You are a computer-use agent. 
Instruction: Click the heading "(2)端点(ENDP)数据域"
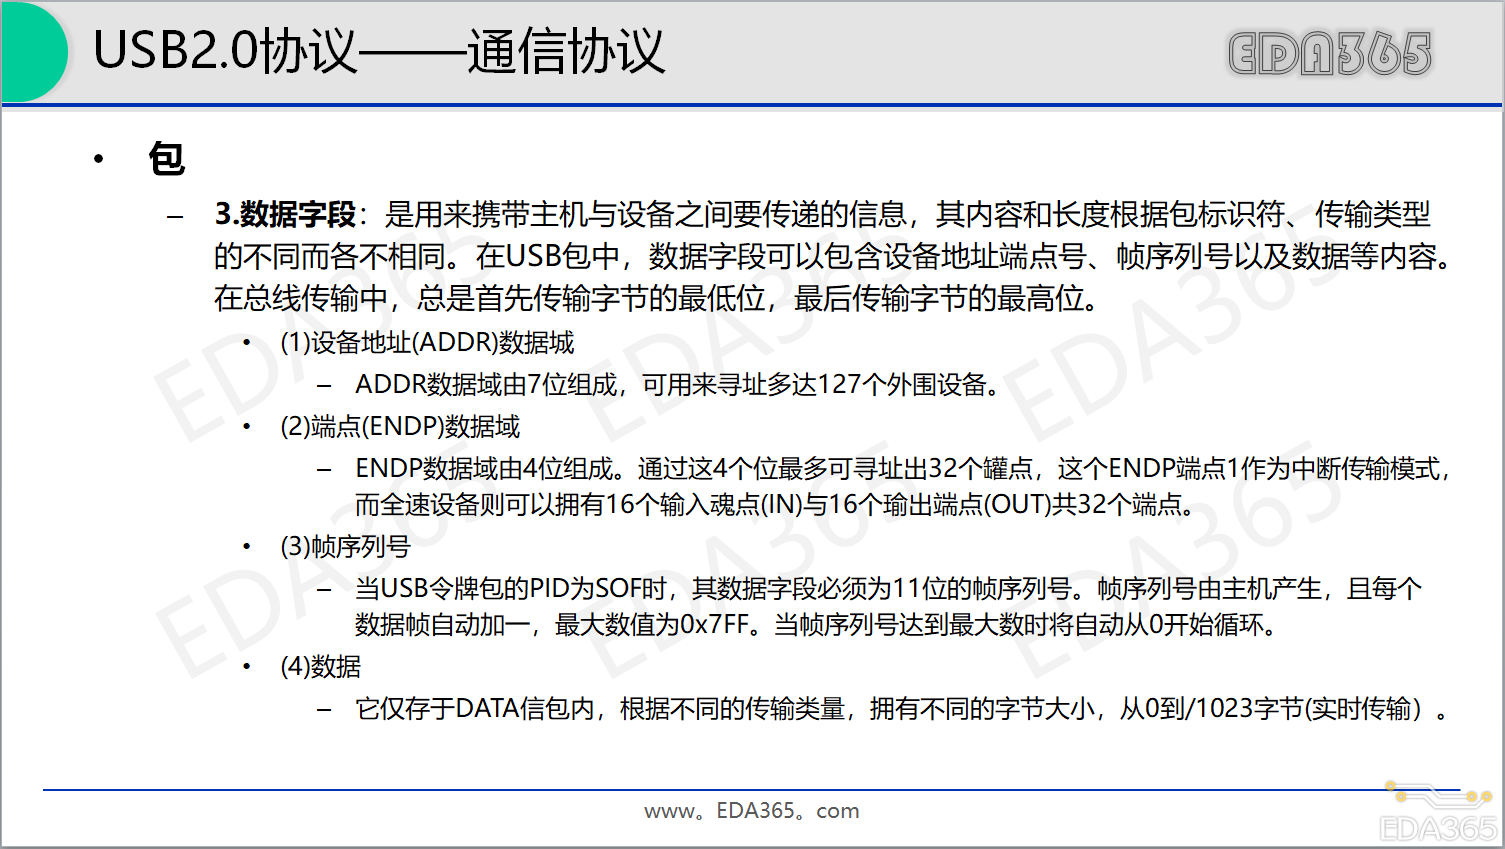tap(400, 427)
